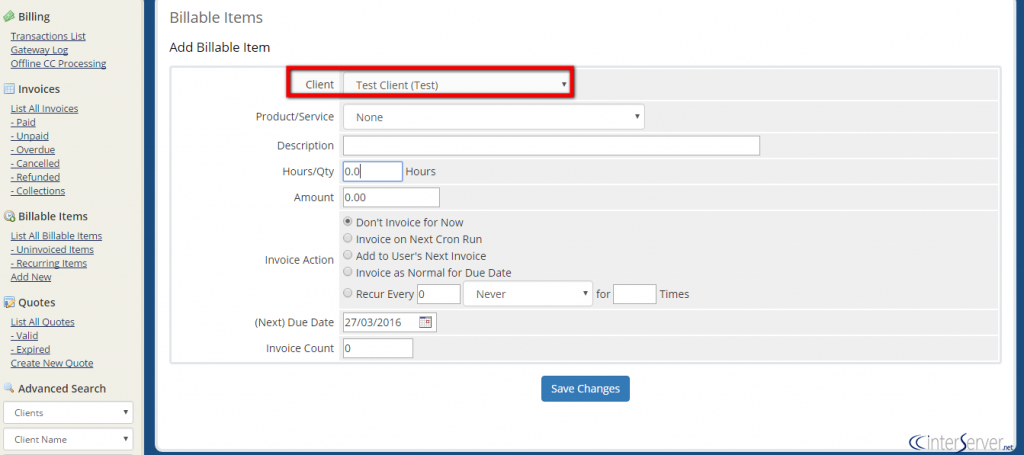Screen dimensions: 1024x455
Task: Click the Billable Items section icon
Action: tap(9, 217)
